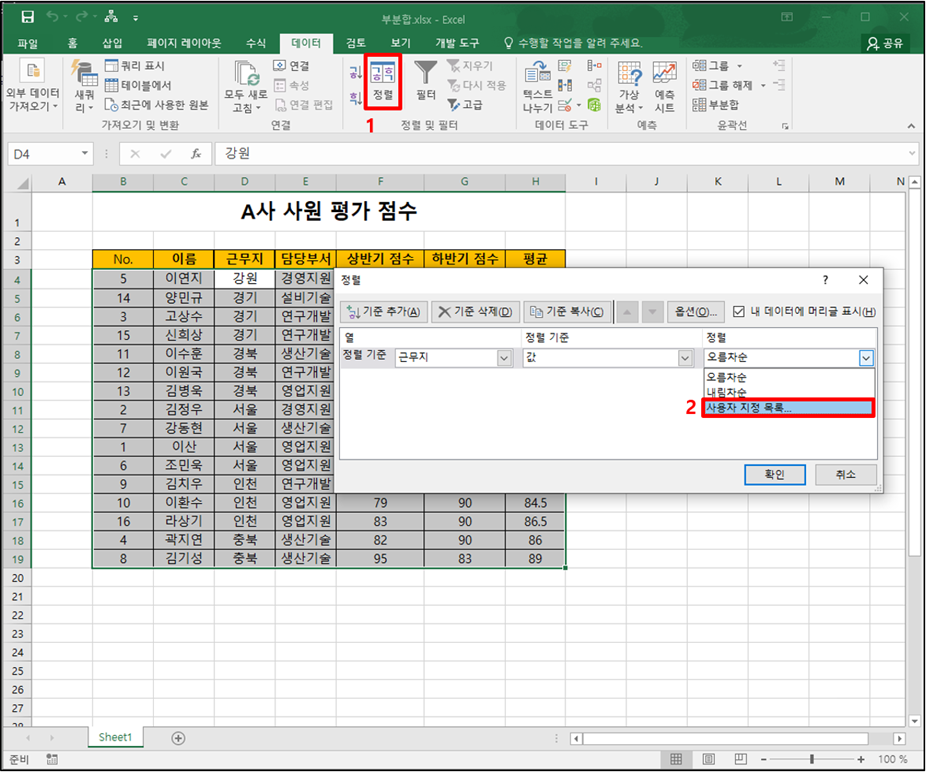Screen dimensions: 926x772
Task: Switch to 검토 tab
Action: [356, 43]
